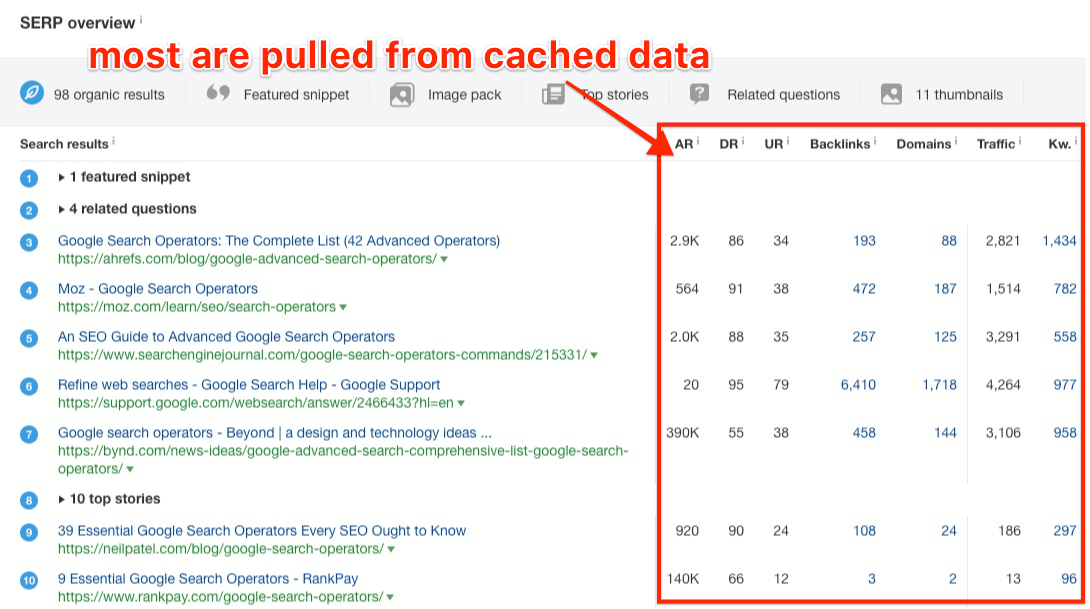Select the Featured snippet filter
Image resolution: width=1090 pixels, height=609 pixels.
[278, 95]
